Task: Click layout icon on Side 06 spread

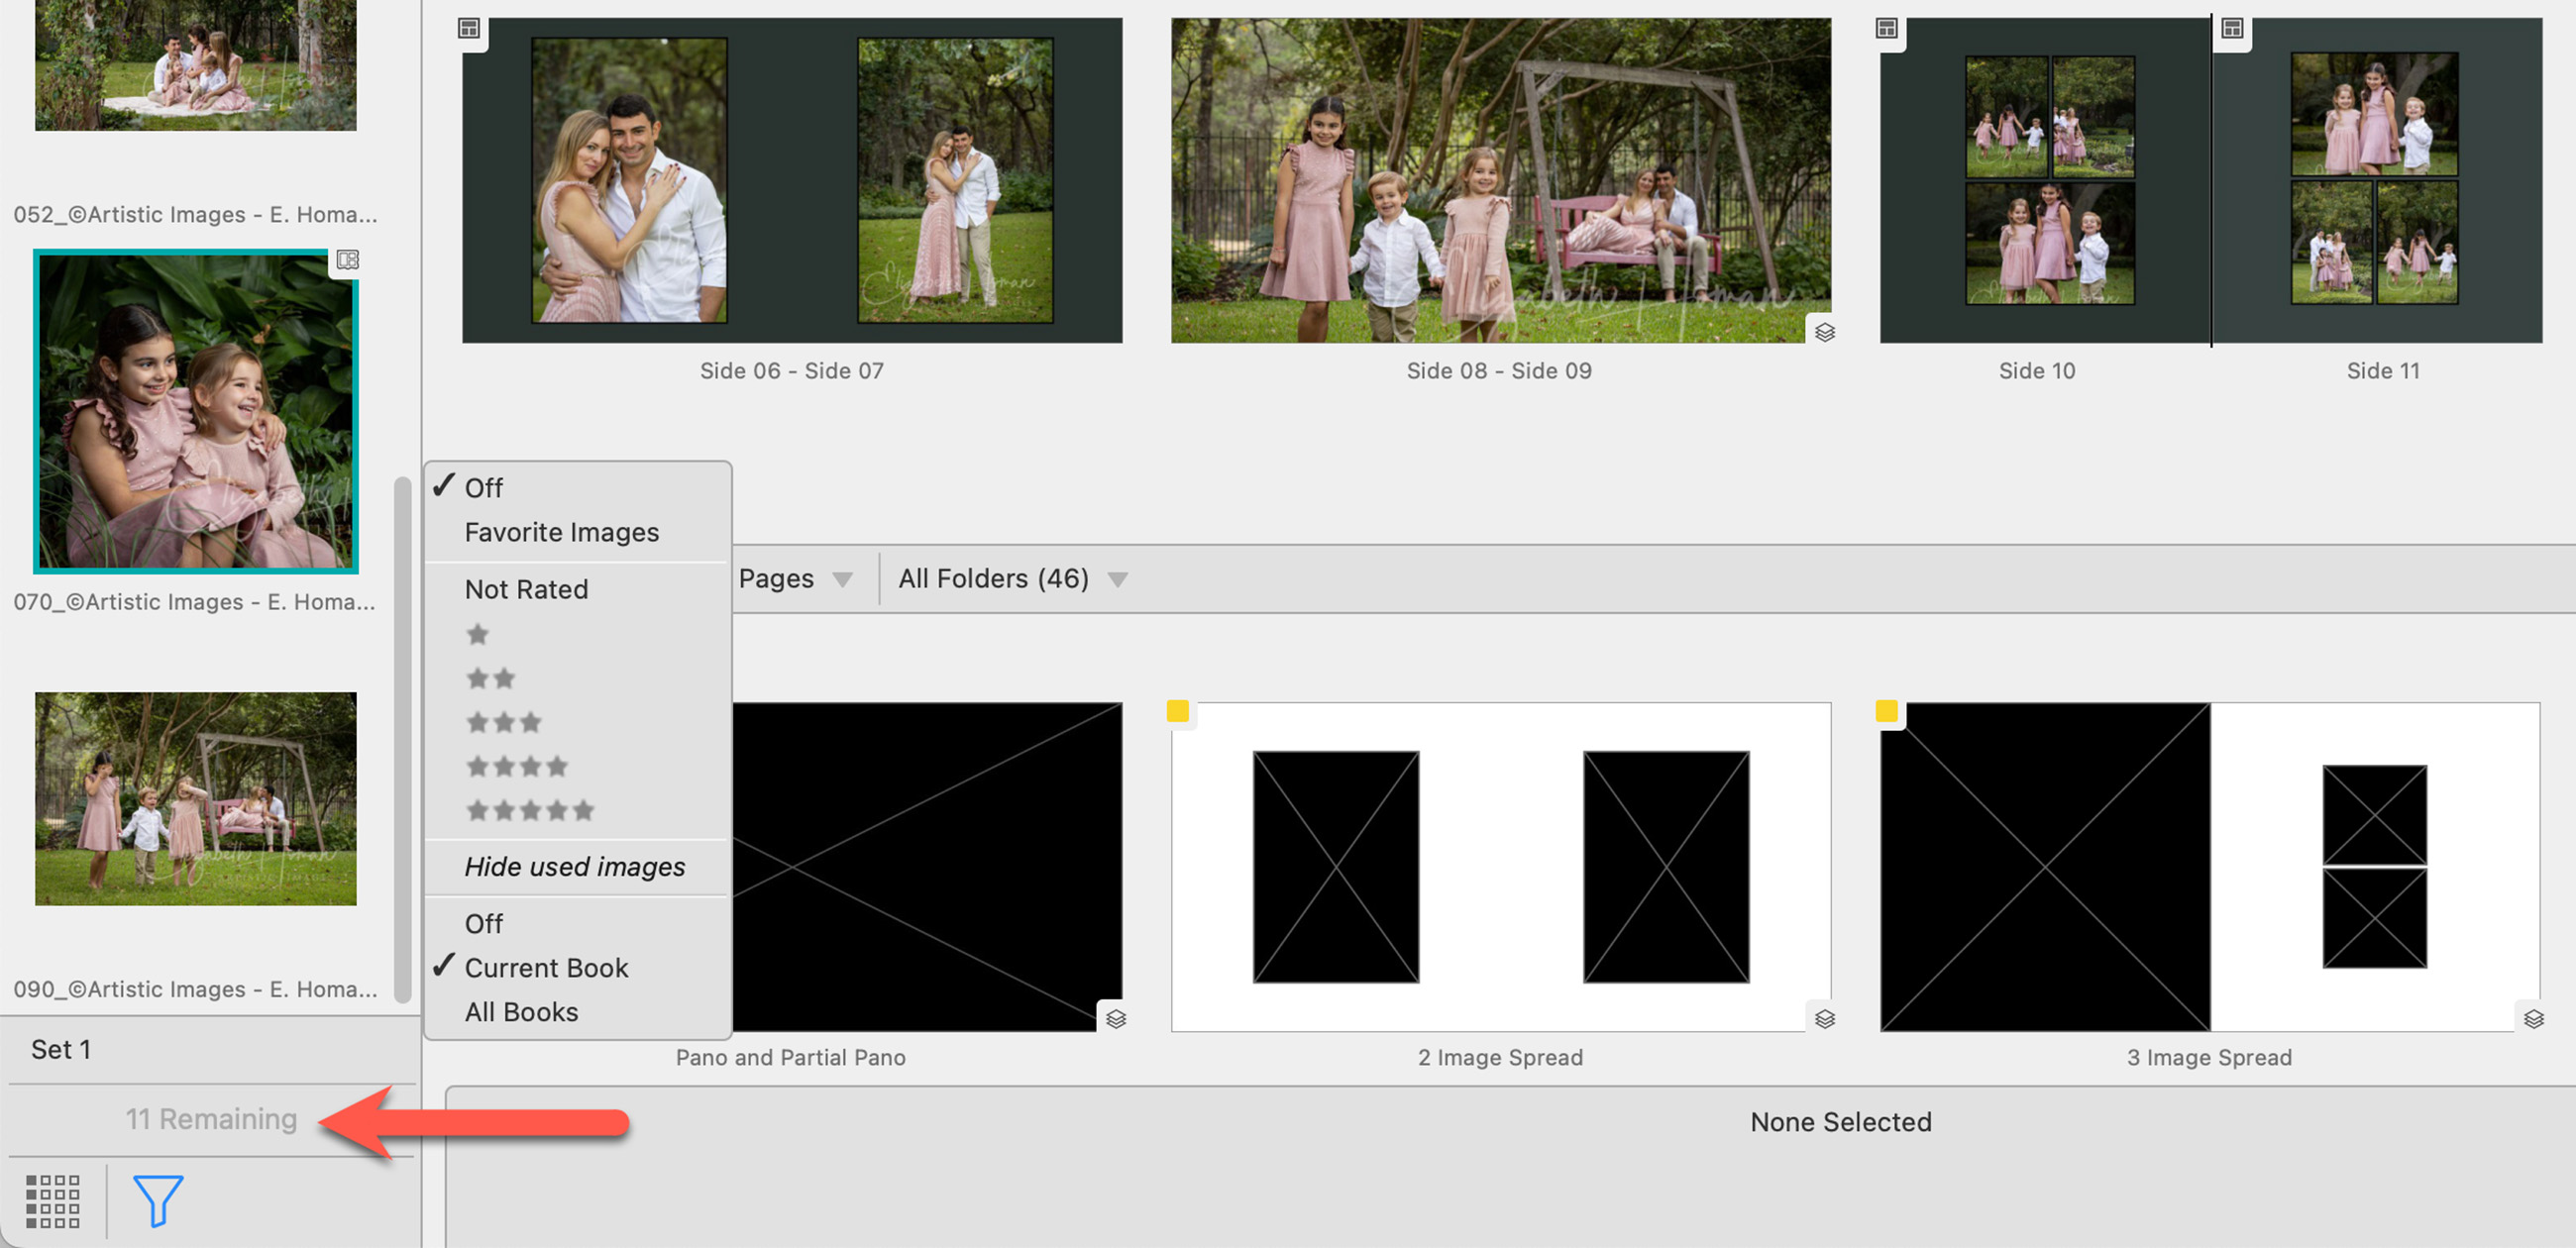Action: pyautogui.click(x=468, y=28)
